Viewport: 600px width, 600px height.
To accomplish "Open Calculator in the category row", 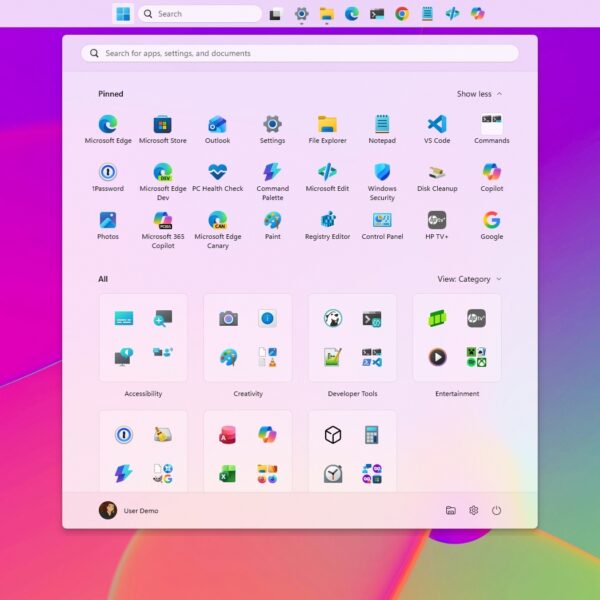I will point(372,435).
